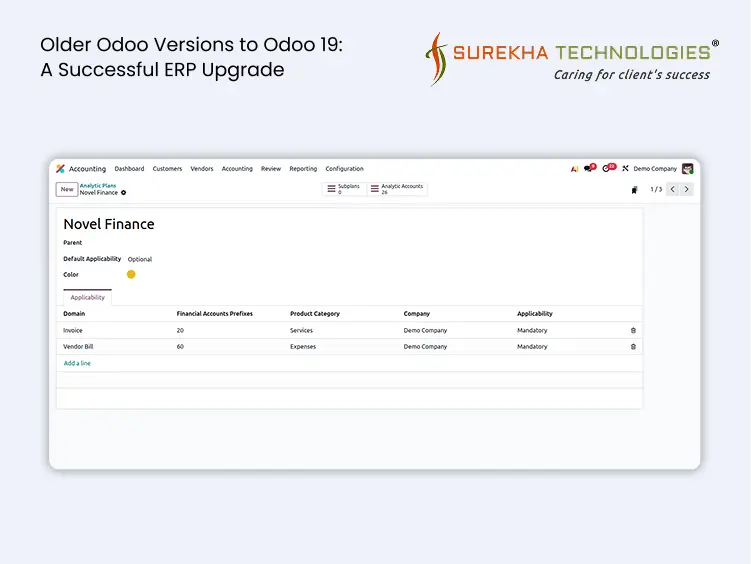Click the New button
The image size is (751, 564).
pos(67,189)
